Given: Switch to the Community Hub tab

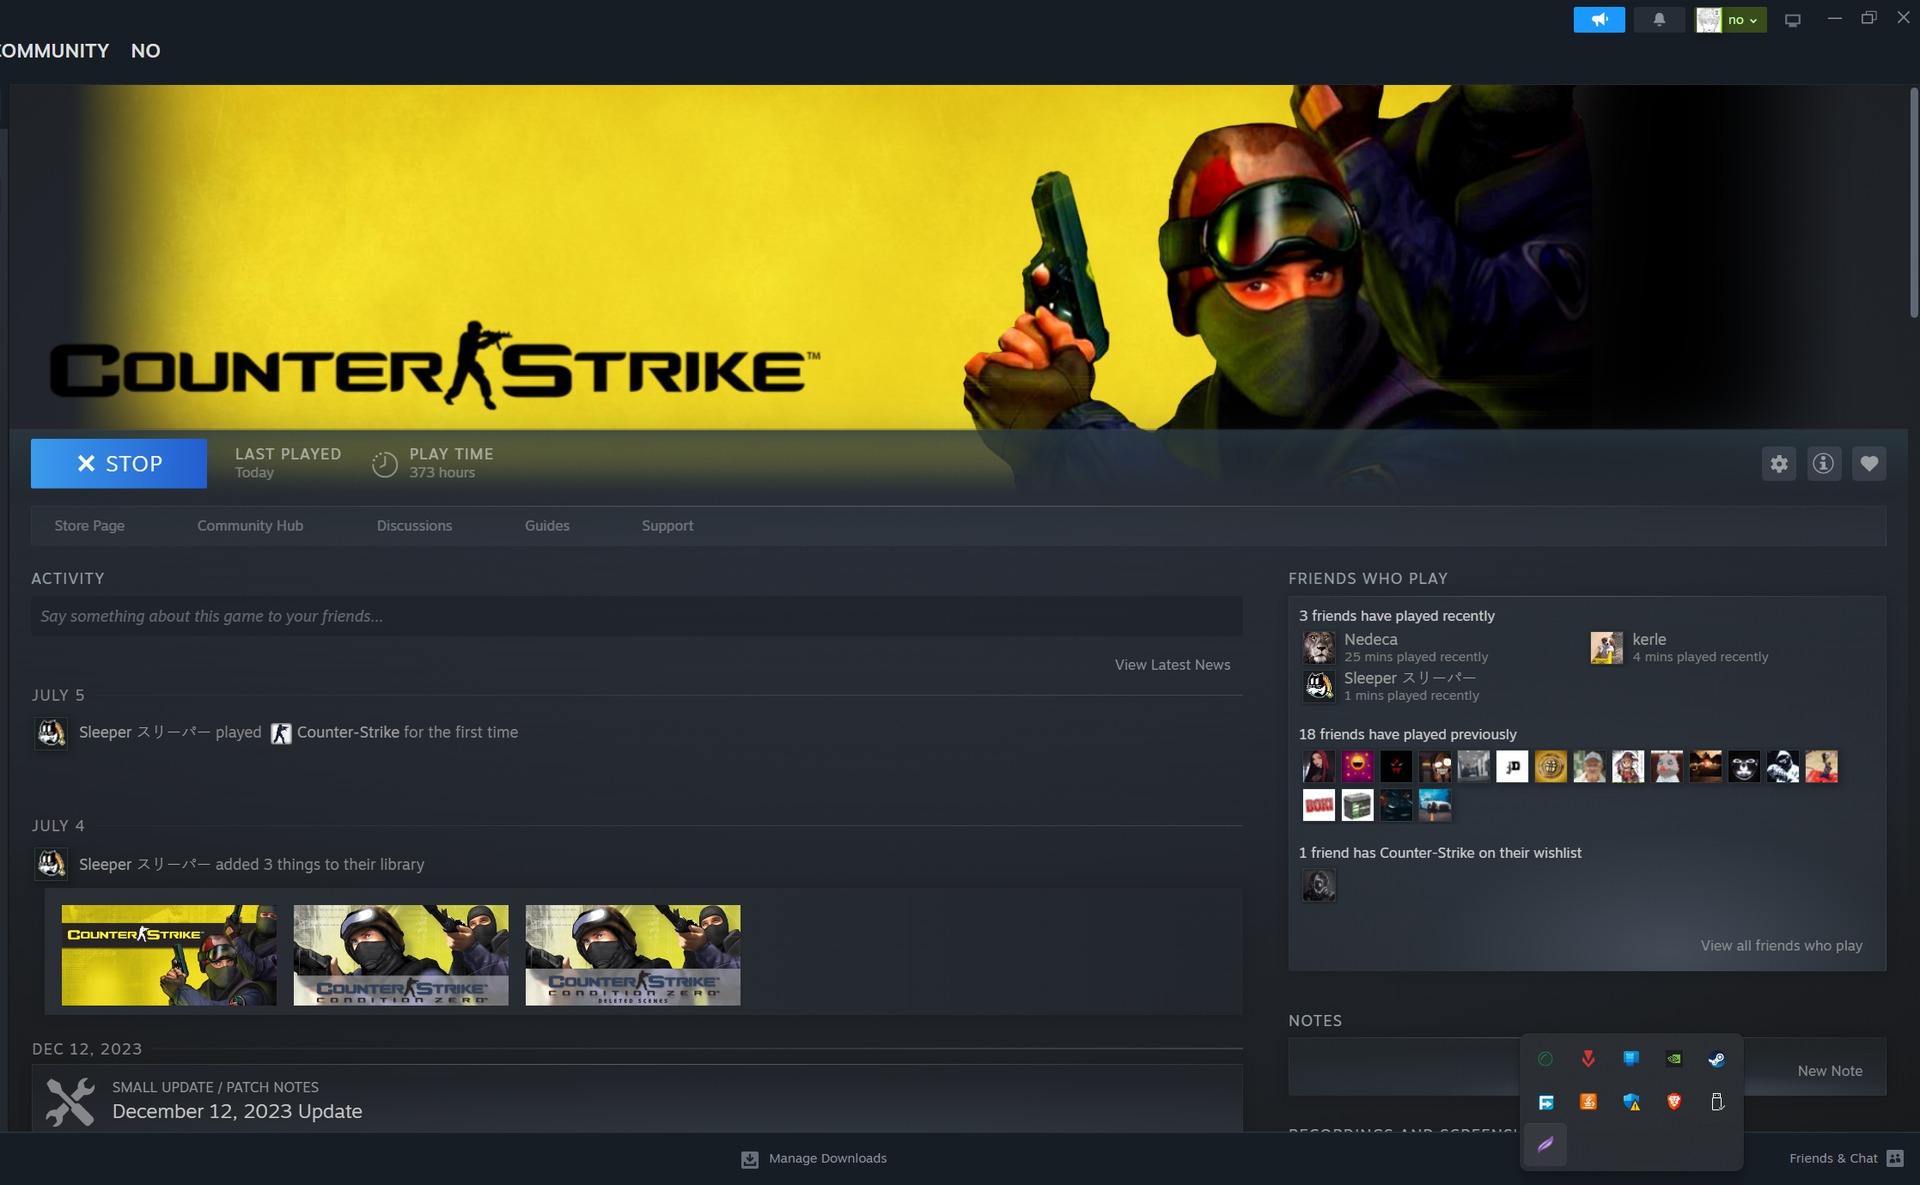Looking at the screenshot, I should (x=250, y=526).
